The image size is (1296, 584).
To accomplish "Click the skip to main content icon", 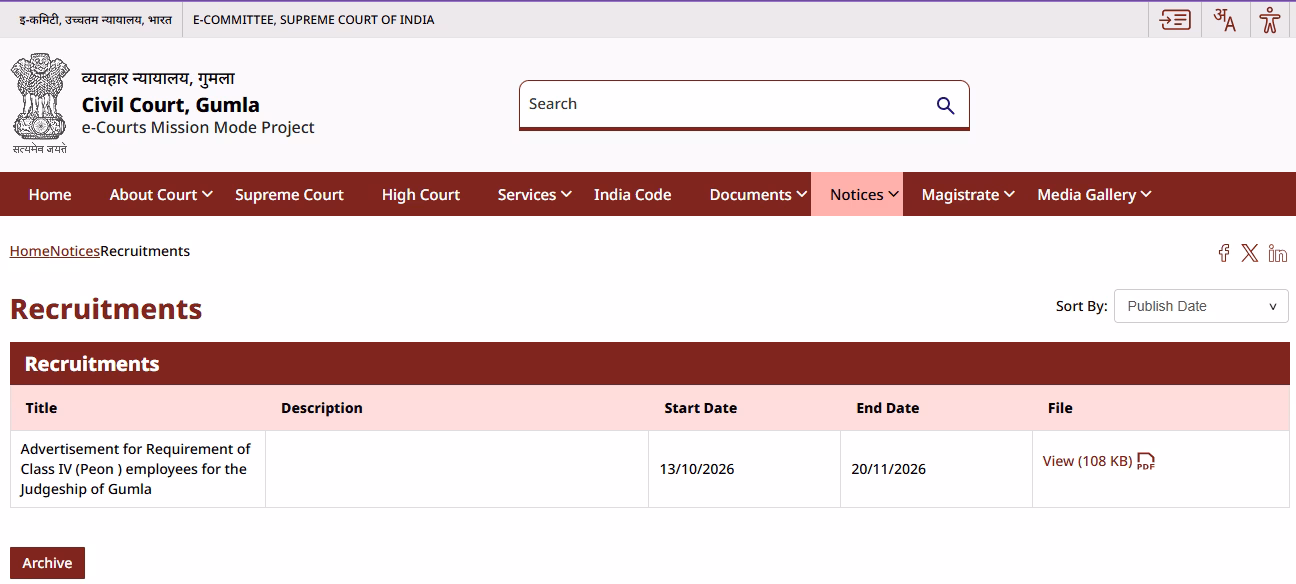I will [1175, 19].
